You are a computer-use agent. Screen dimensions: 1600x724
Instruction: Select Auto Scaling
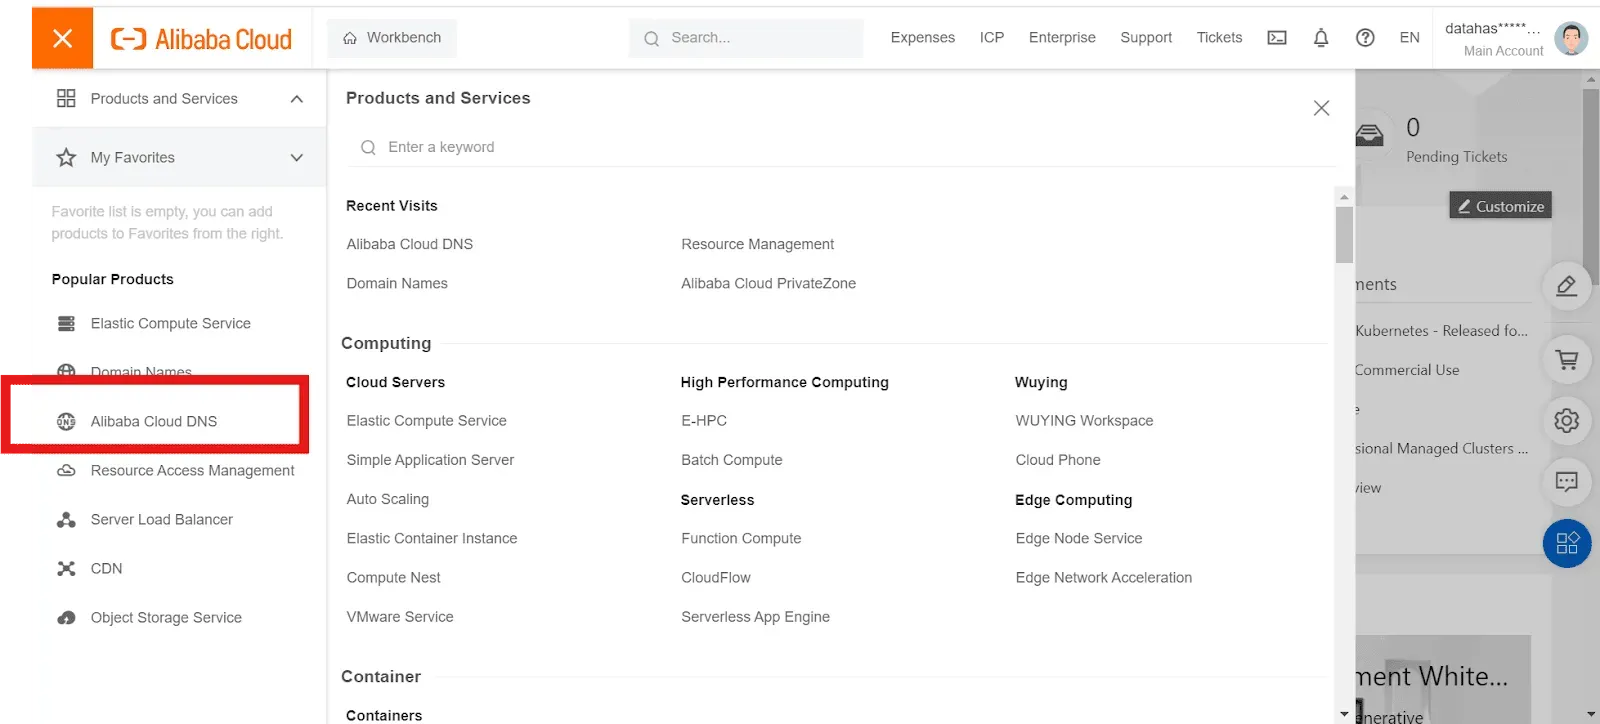tap(388, 499)
